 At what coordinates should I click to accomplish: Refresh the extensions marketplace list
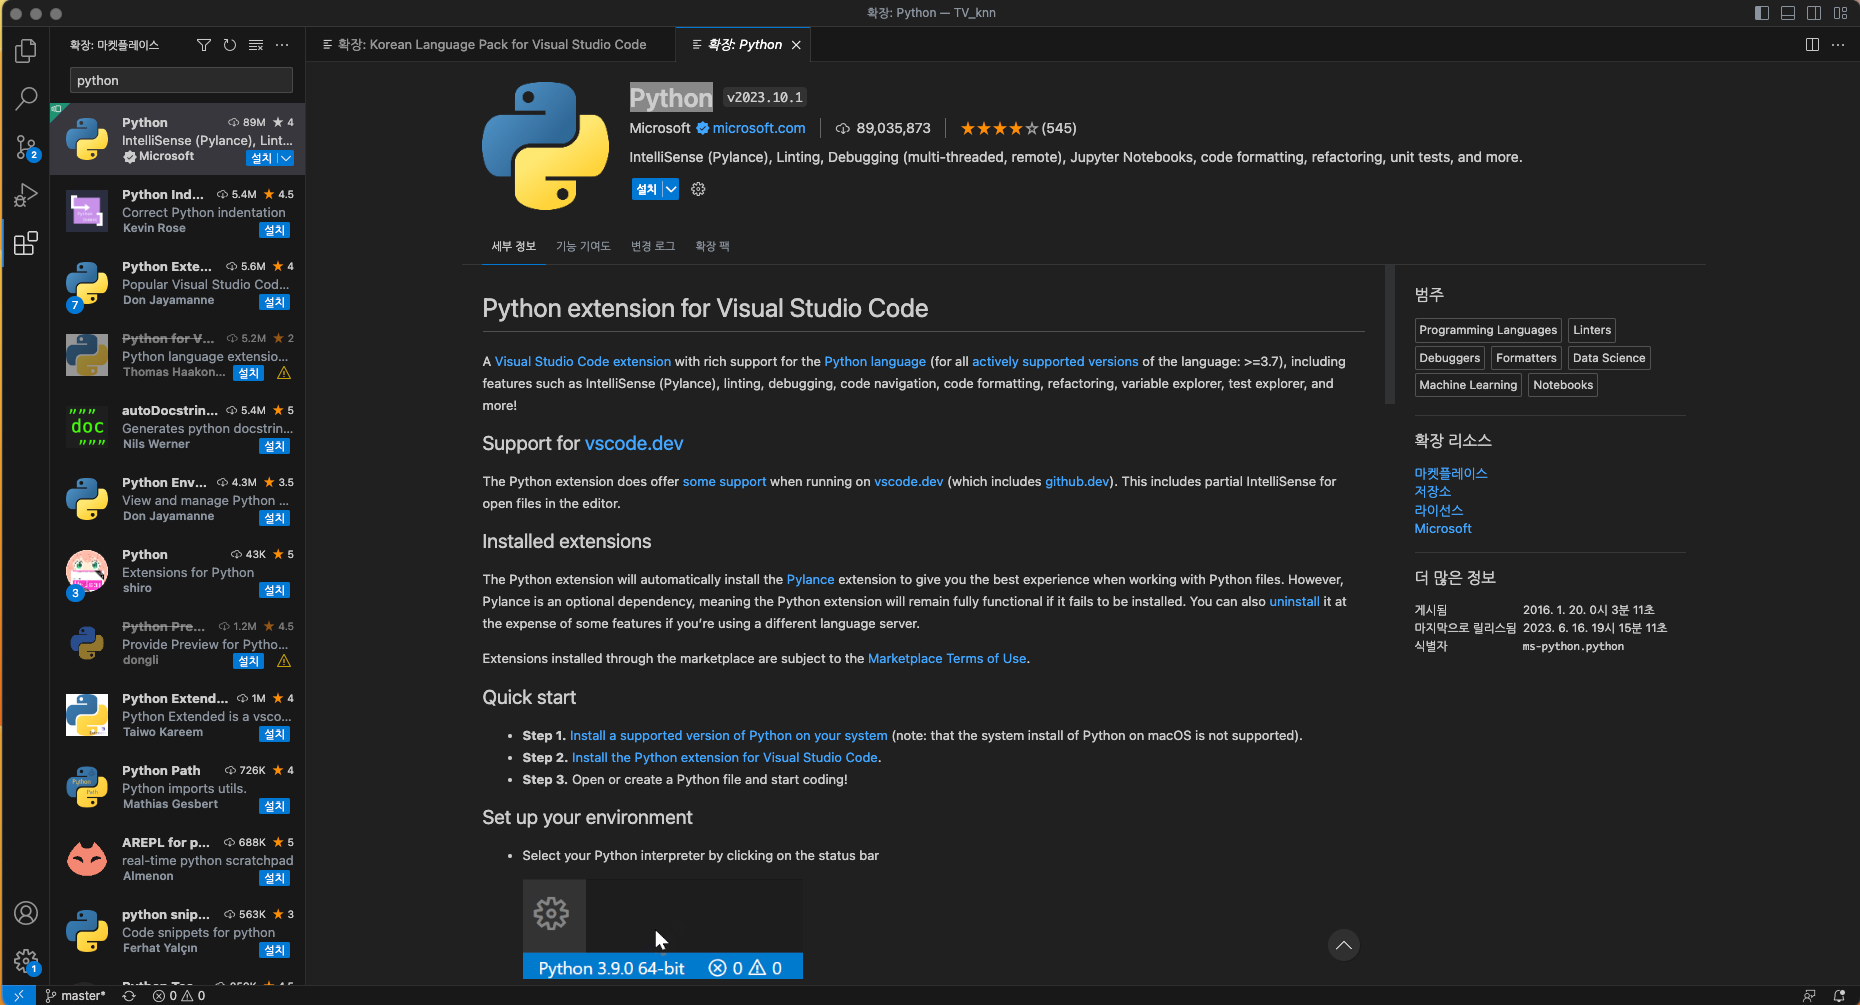point(230,45)
